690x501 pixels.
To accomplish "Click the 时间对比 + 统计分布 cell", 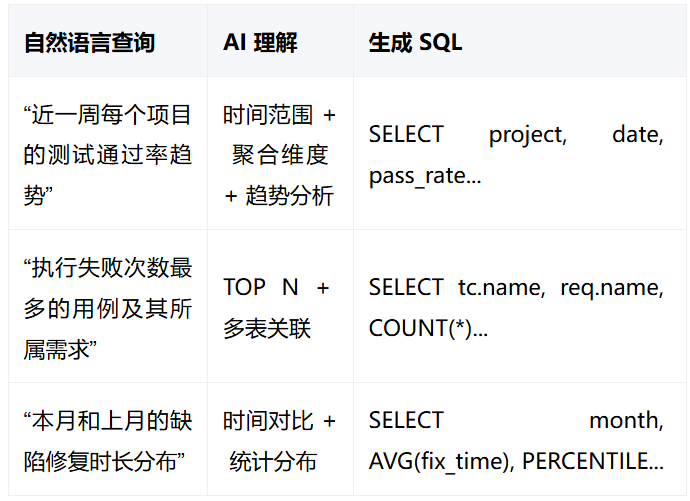I will point(280,440).
